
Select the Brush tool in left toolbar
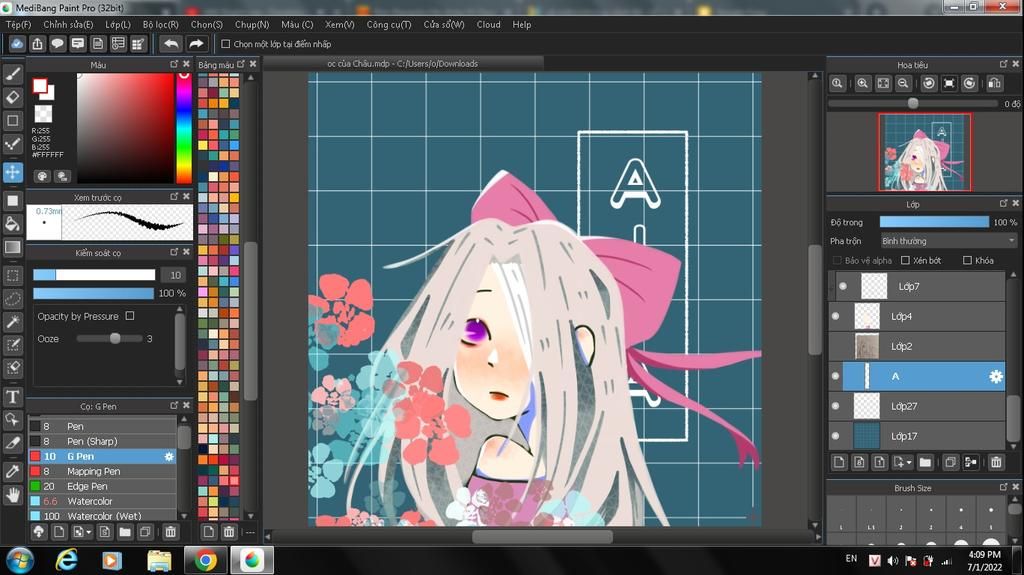[x=12, y=74]
